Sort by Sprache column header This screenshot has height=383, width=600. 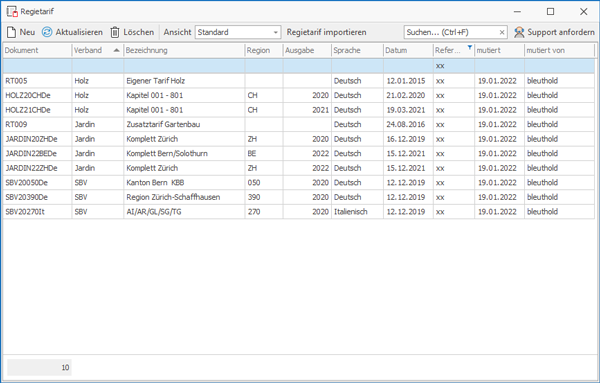[357, 50]
